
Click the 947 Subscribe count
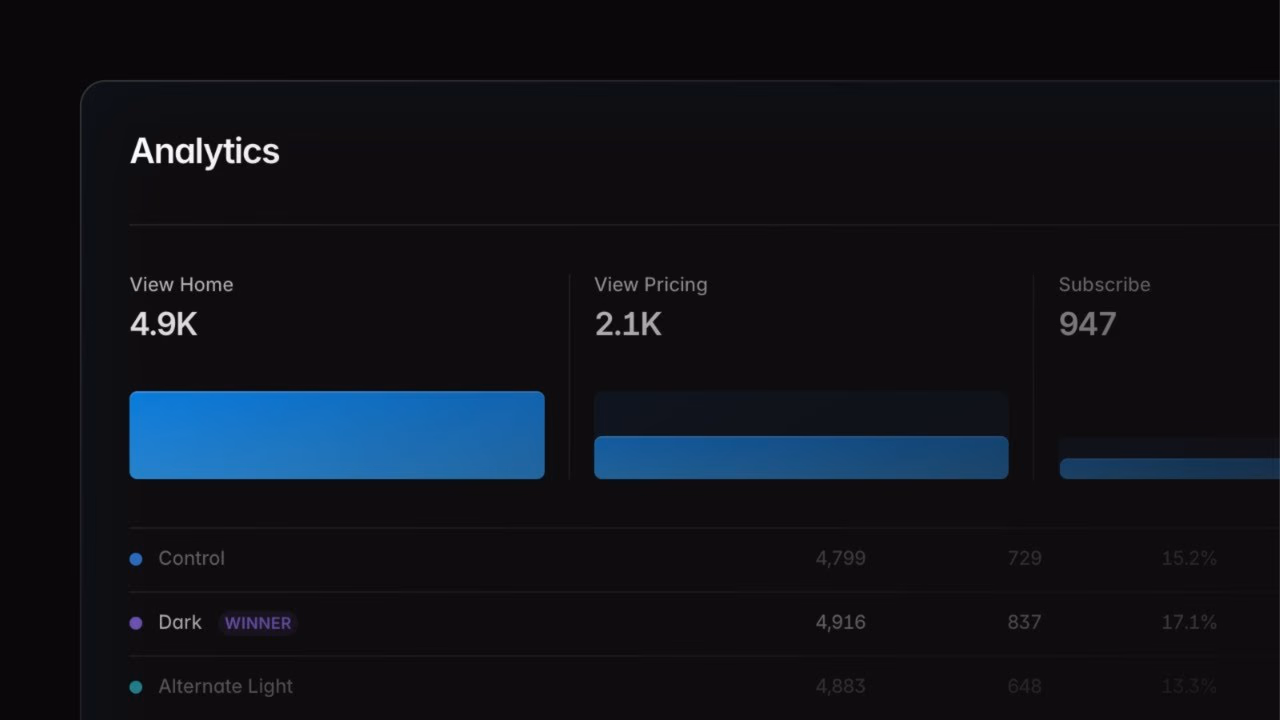point(1087,324)
